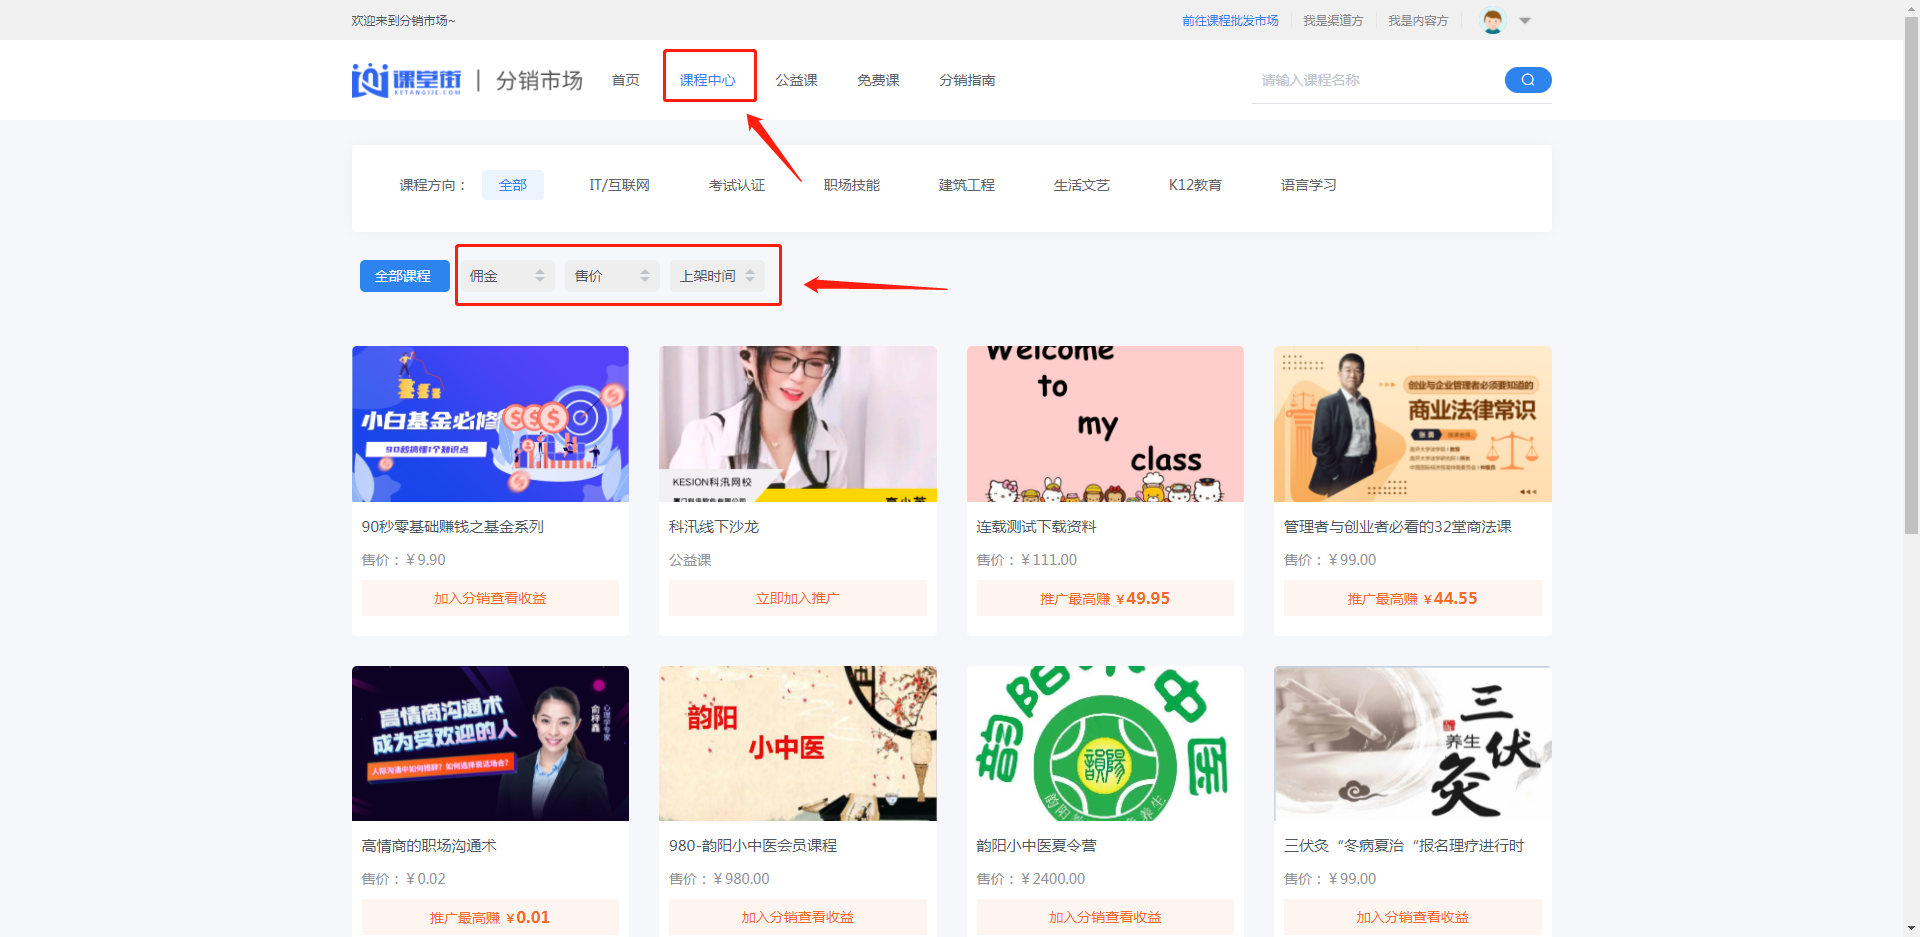
Task: Filter by 生活文艺 direction
Action: (x=1082, y=185)
